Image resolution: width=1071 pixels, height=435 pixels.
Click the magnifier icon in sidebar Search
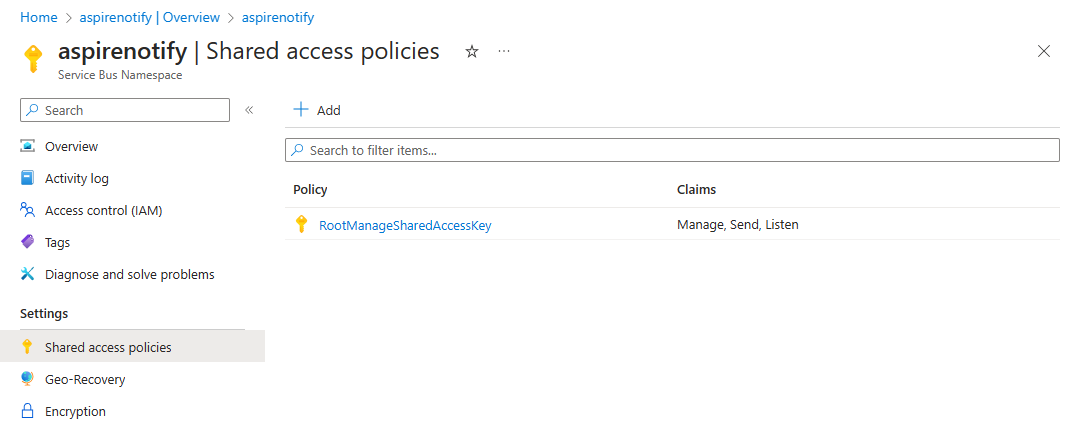(x=33, y=110)
